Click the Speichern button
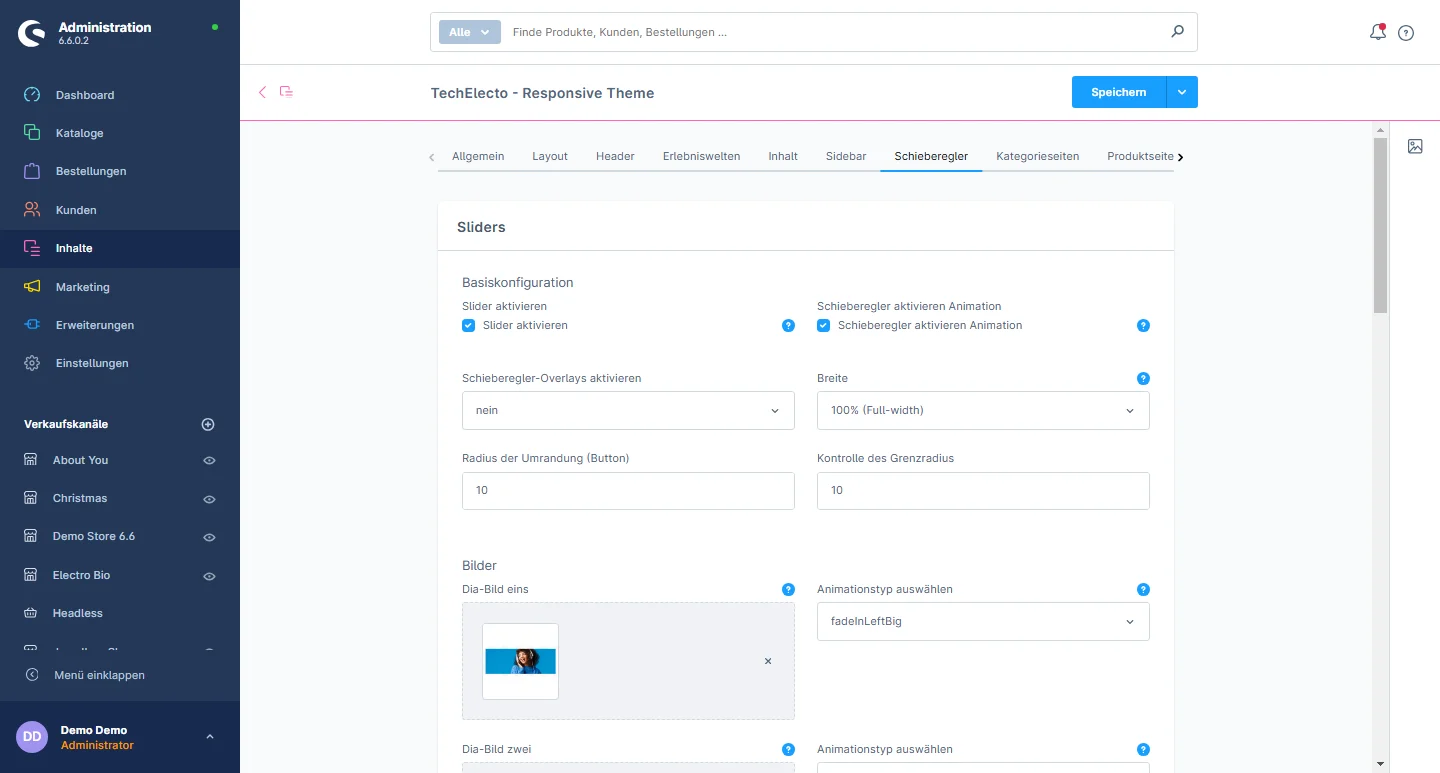The width and height of the screenshot is (1440, 773). tap(1118, 92)
